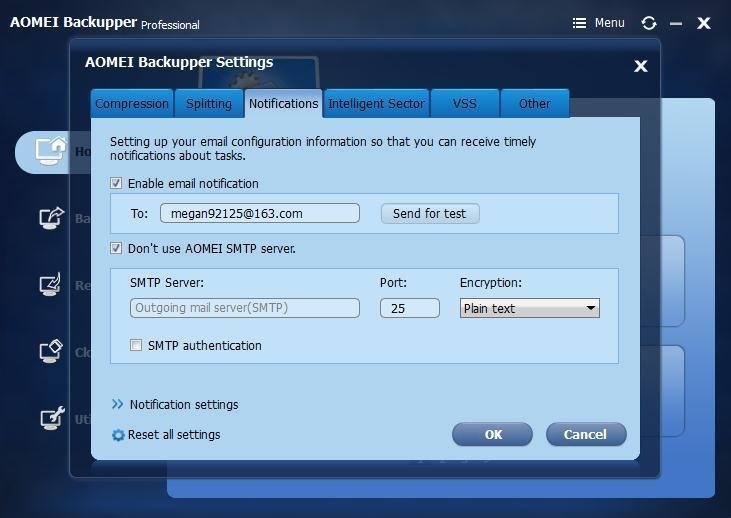Image resolution: width=731 pixels, height=518 pixels.
Task: Toggle Enable email notification checkbox
Action: click(x=116, y=183)
